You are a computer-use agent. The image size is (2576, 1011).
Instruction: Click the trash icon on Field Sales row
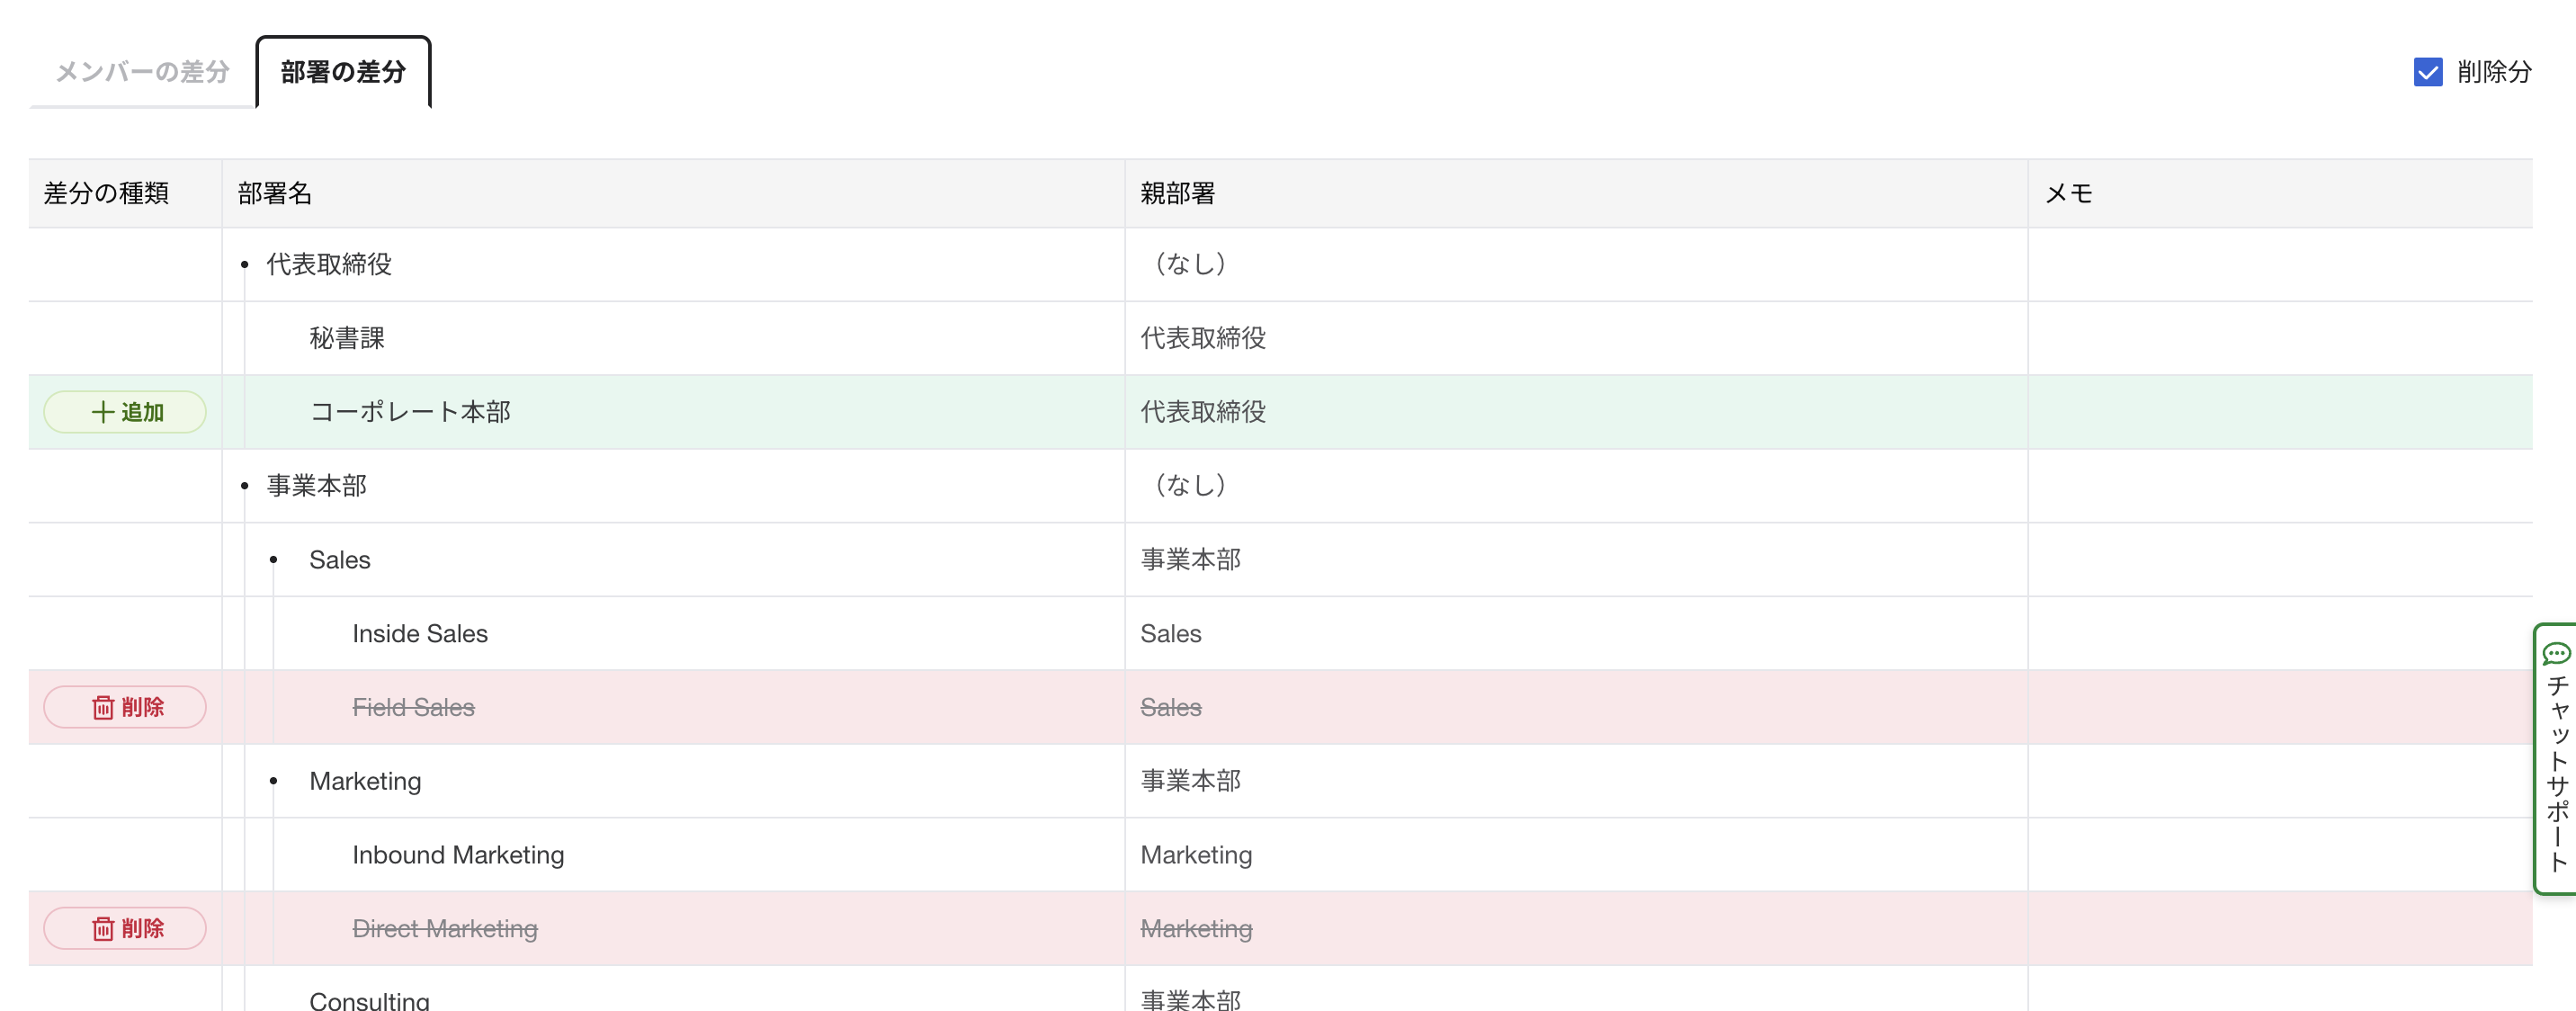click(x=103, y=708)
